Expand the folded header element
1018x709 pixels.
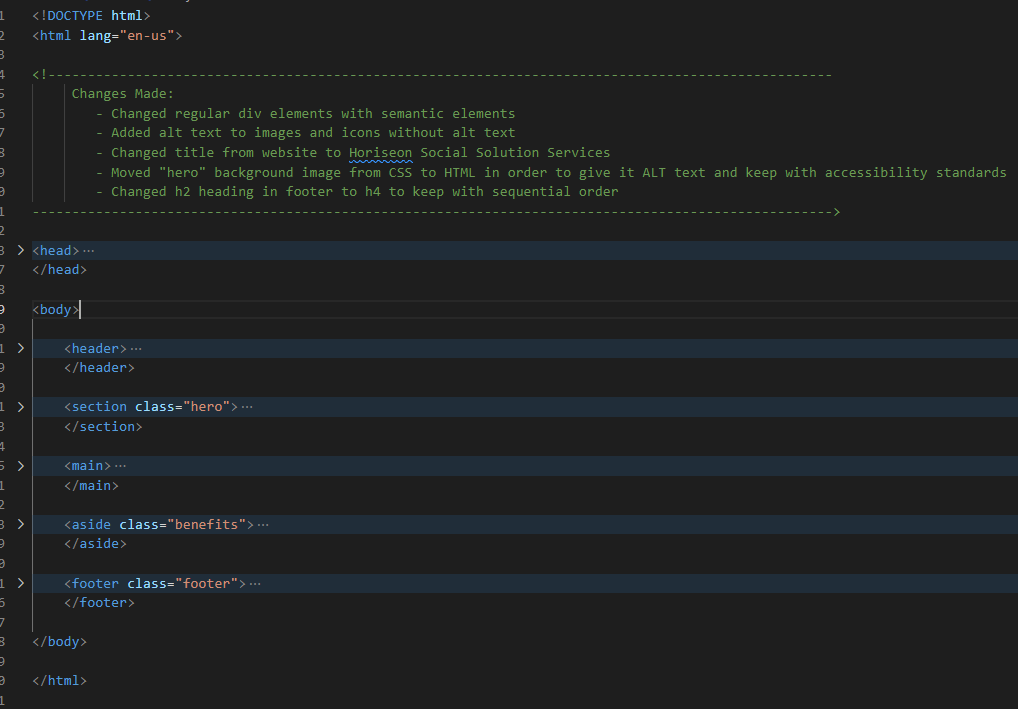point(21,348)
